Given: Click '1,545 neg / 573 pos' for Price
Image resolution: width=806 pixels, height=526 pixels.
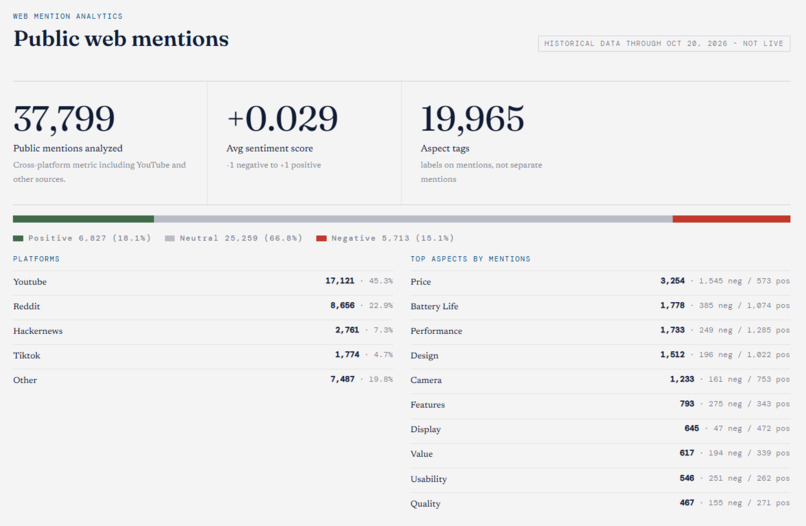Looking at the screenshot, I should 744,281.
